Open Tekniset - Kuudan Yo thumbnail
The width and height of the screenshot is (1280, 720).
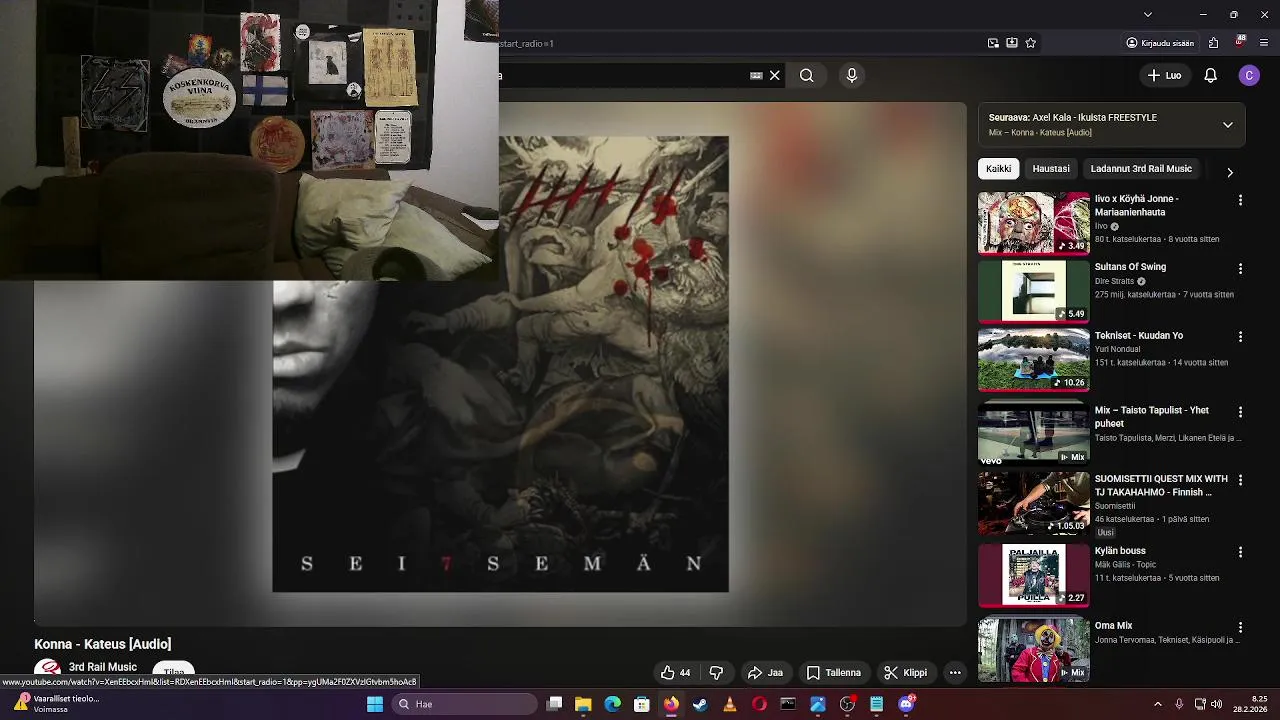pos(1033,360)
